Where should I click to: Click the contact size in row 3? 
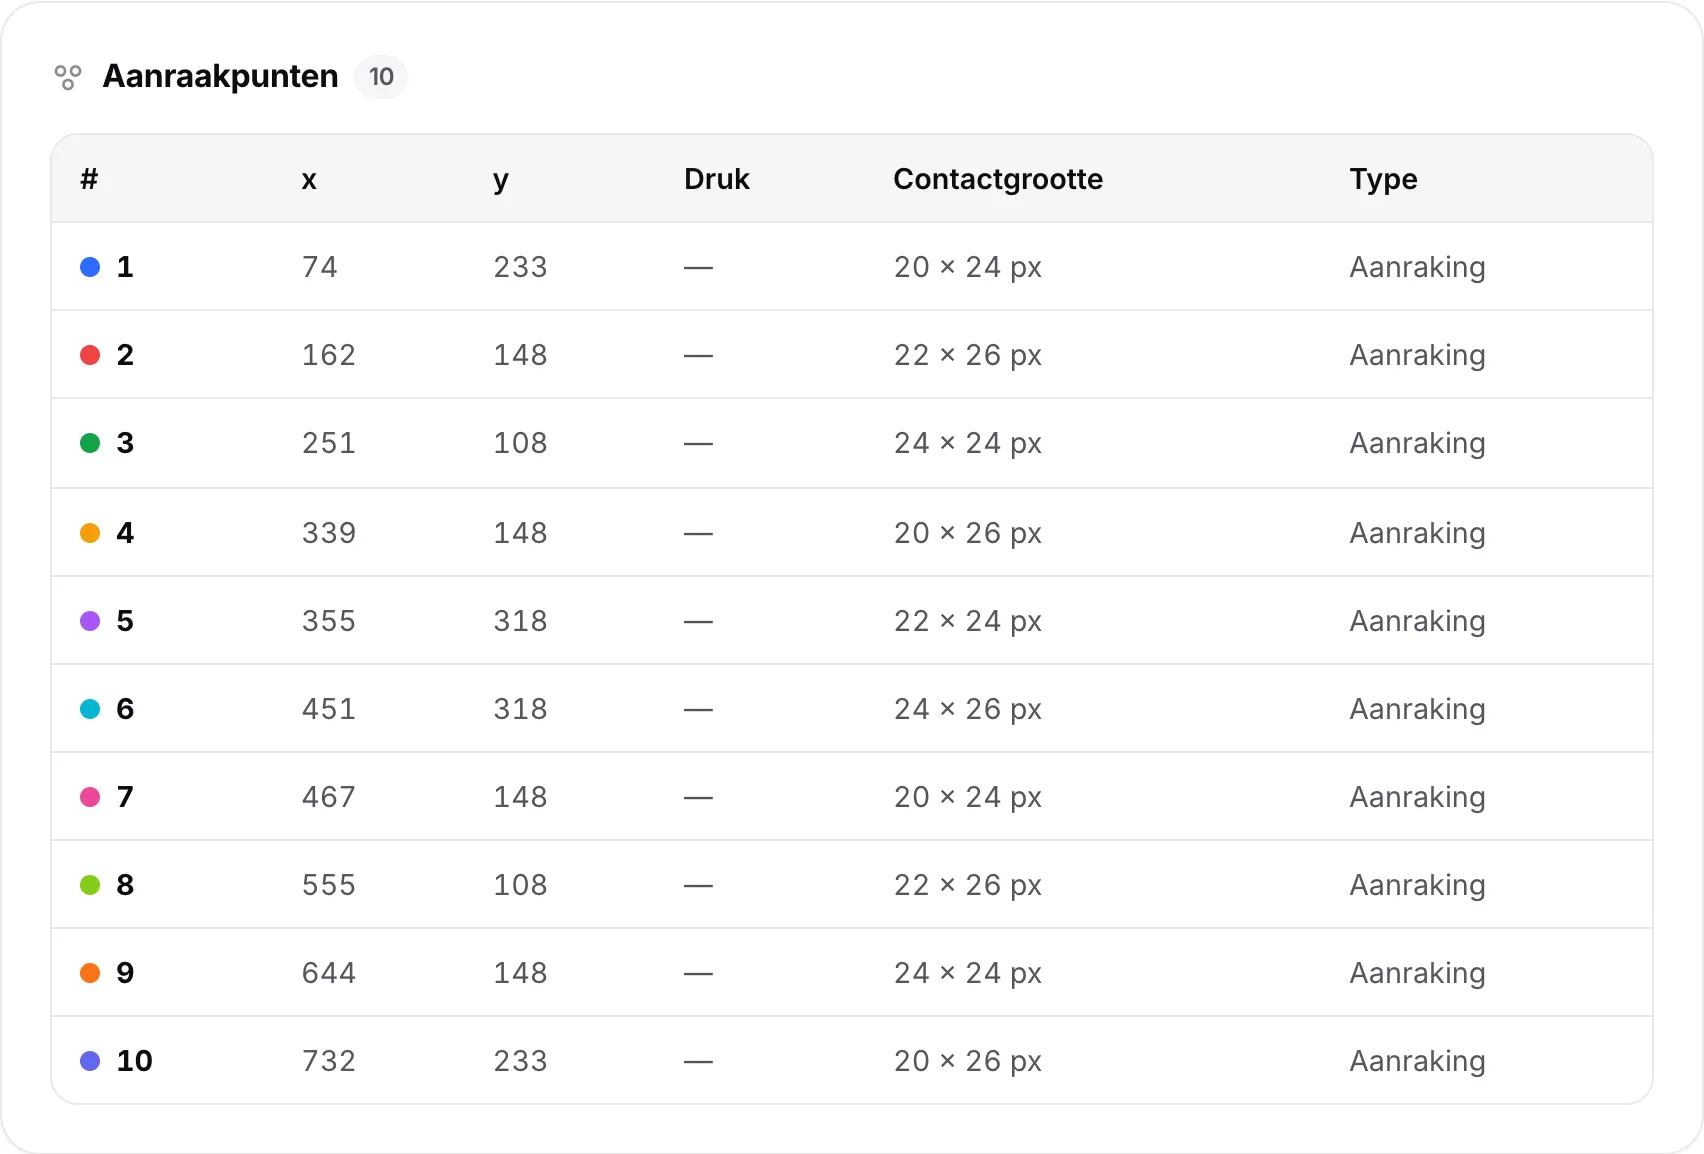[968, 443]
